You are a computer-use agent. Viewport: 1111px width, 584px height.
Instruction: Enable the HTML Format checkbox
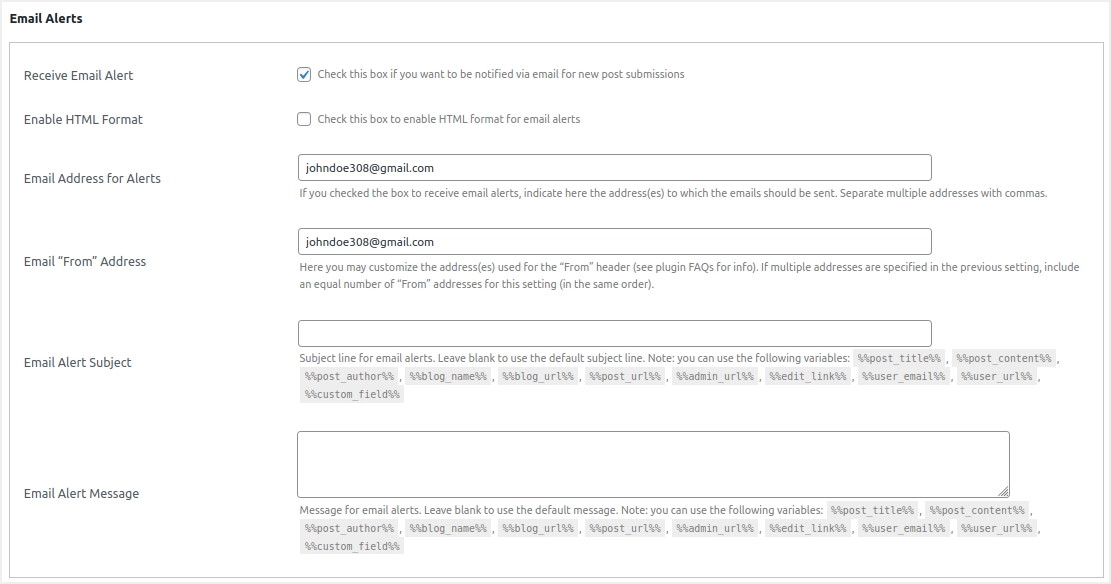click(304, 119)
